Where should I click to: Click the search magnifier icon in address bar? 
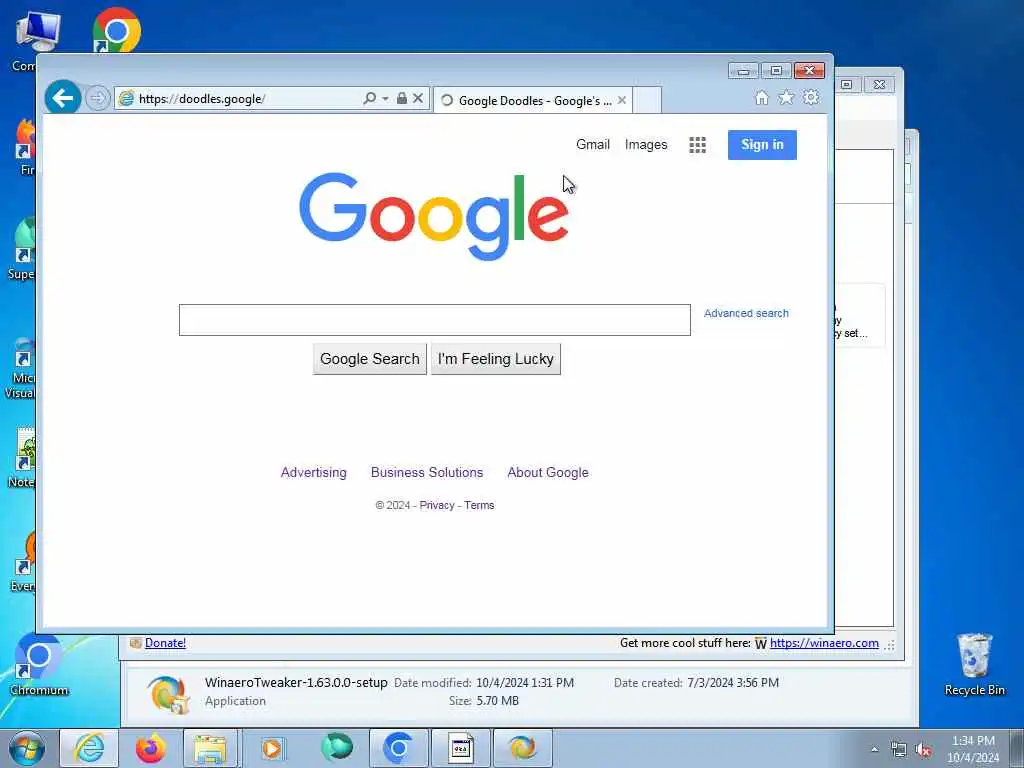point(370,98)
